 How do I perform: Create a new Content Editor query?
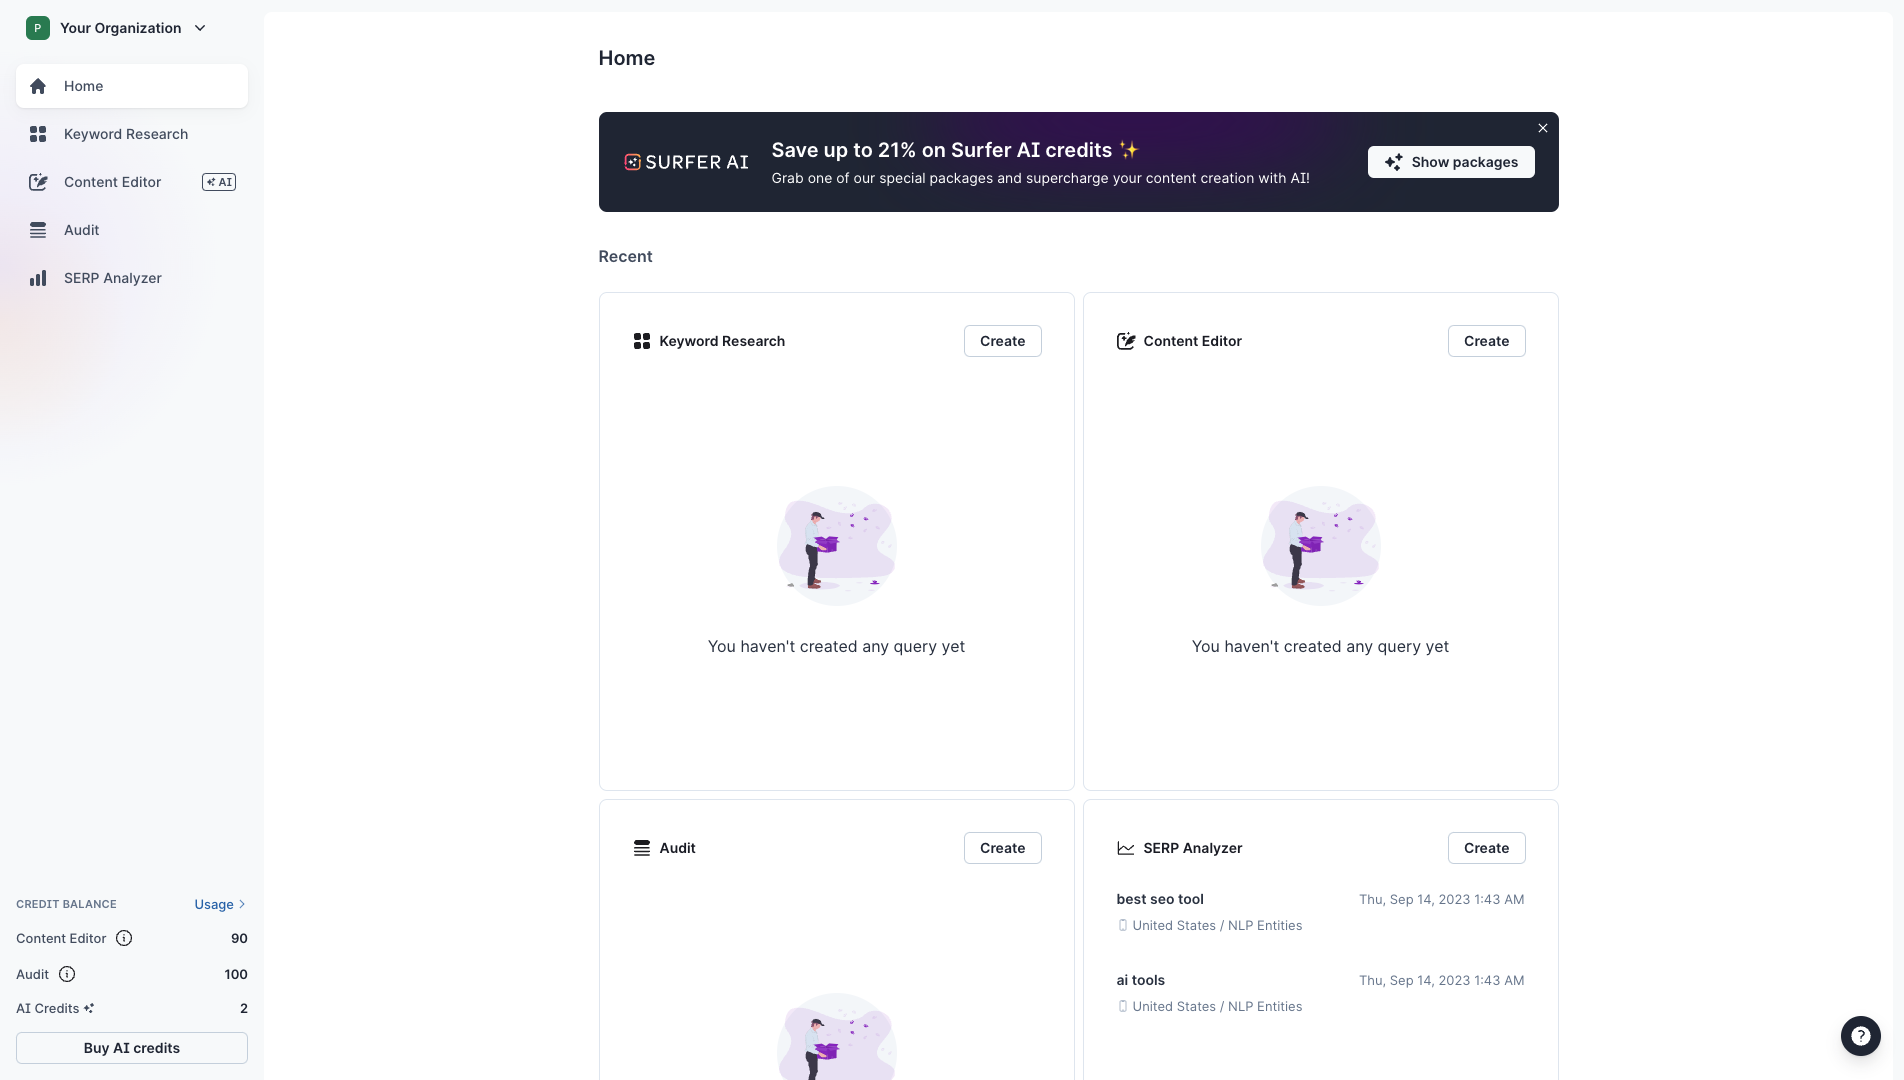click(1486, 341)
